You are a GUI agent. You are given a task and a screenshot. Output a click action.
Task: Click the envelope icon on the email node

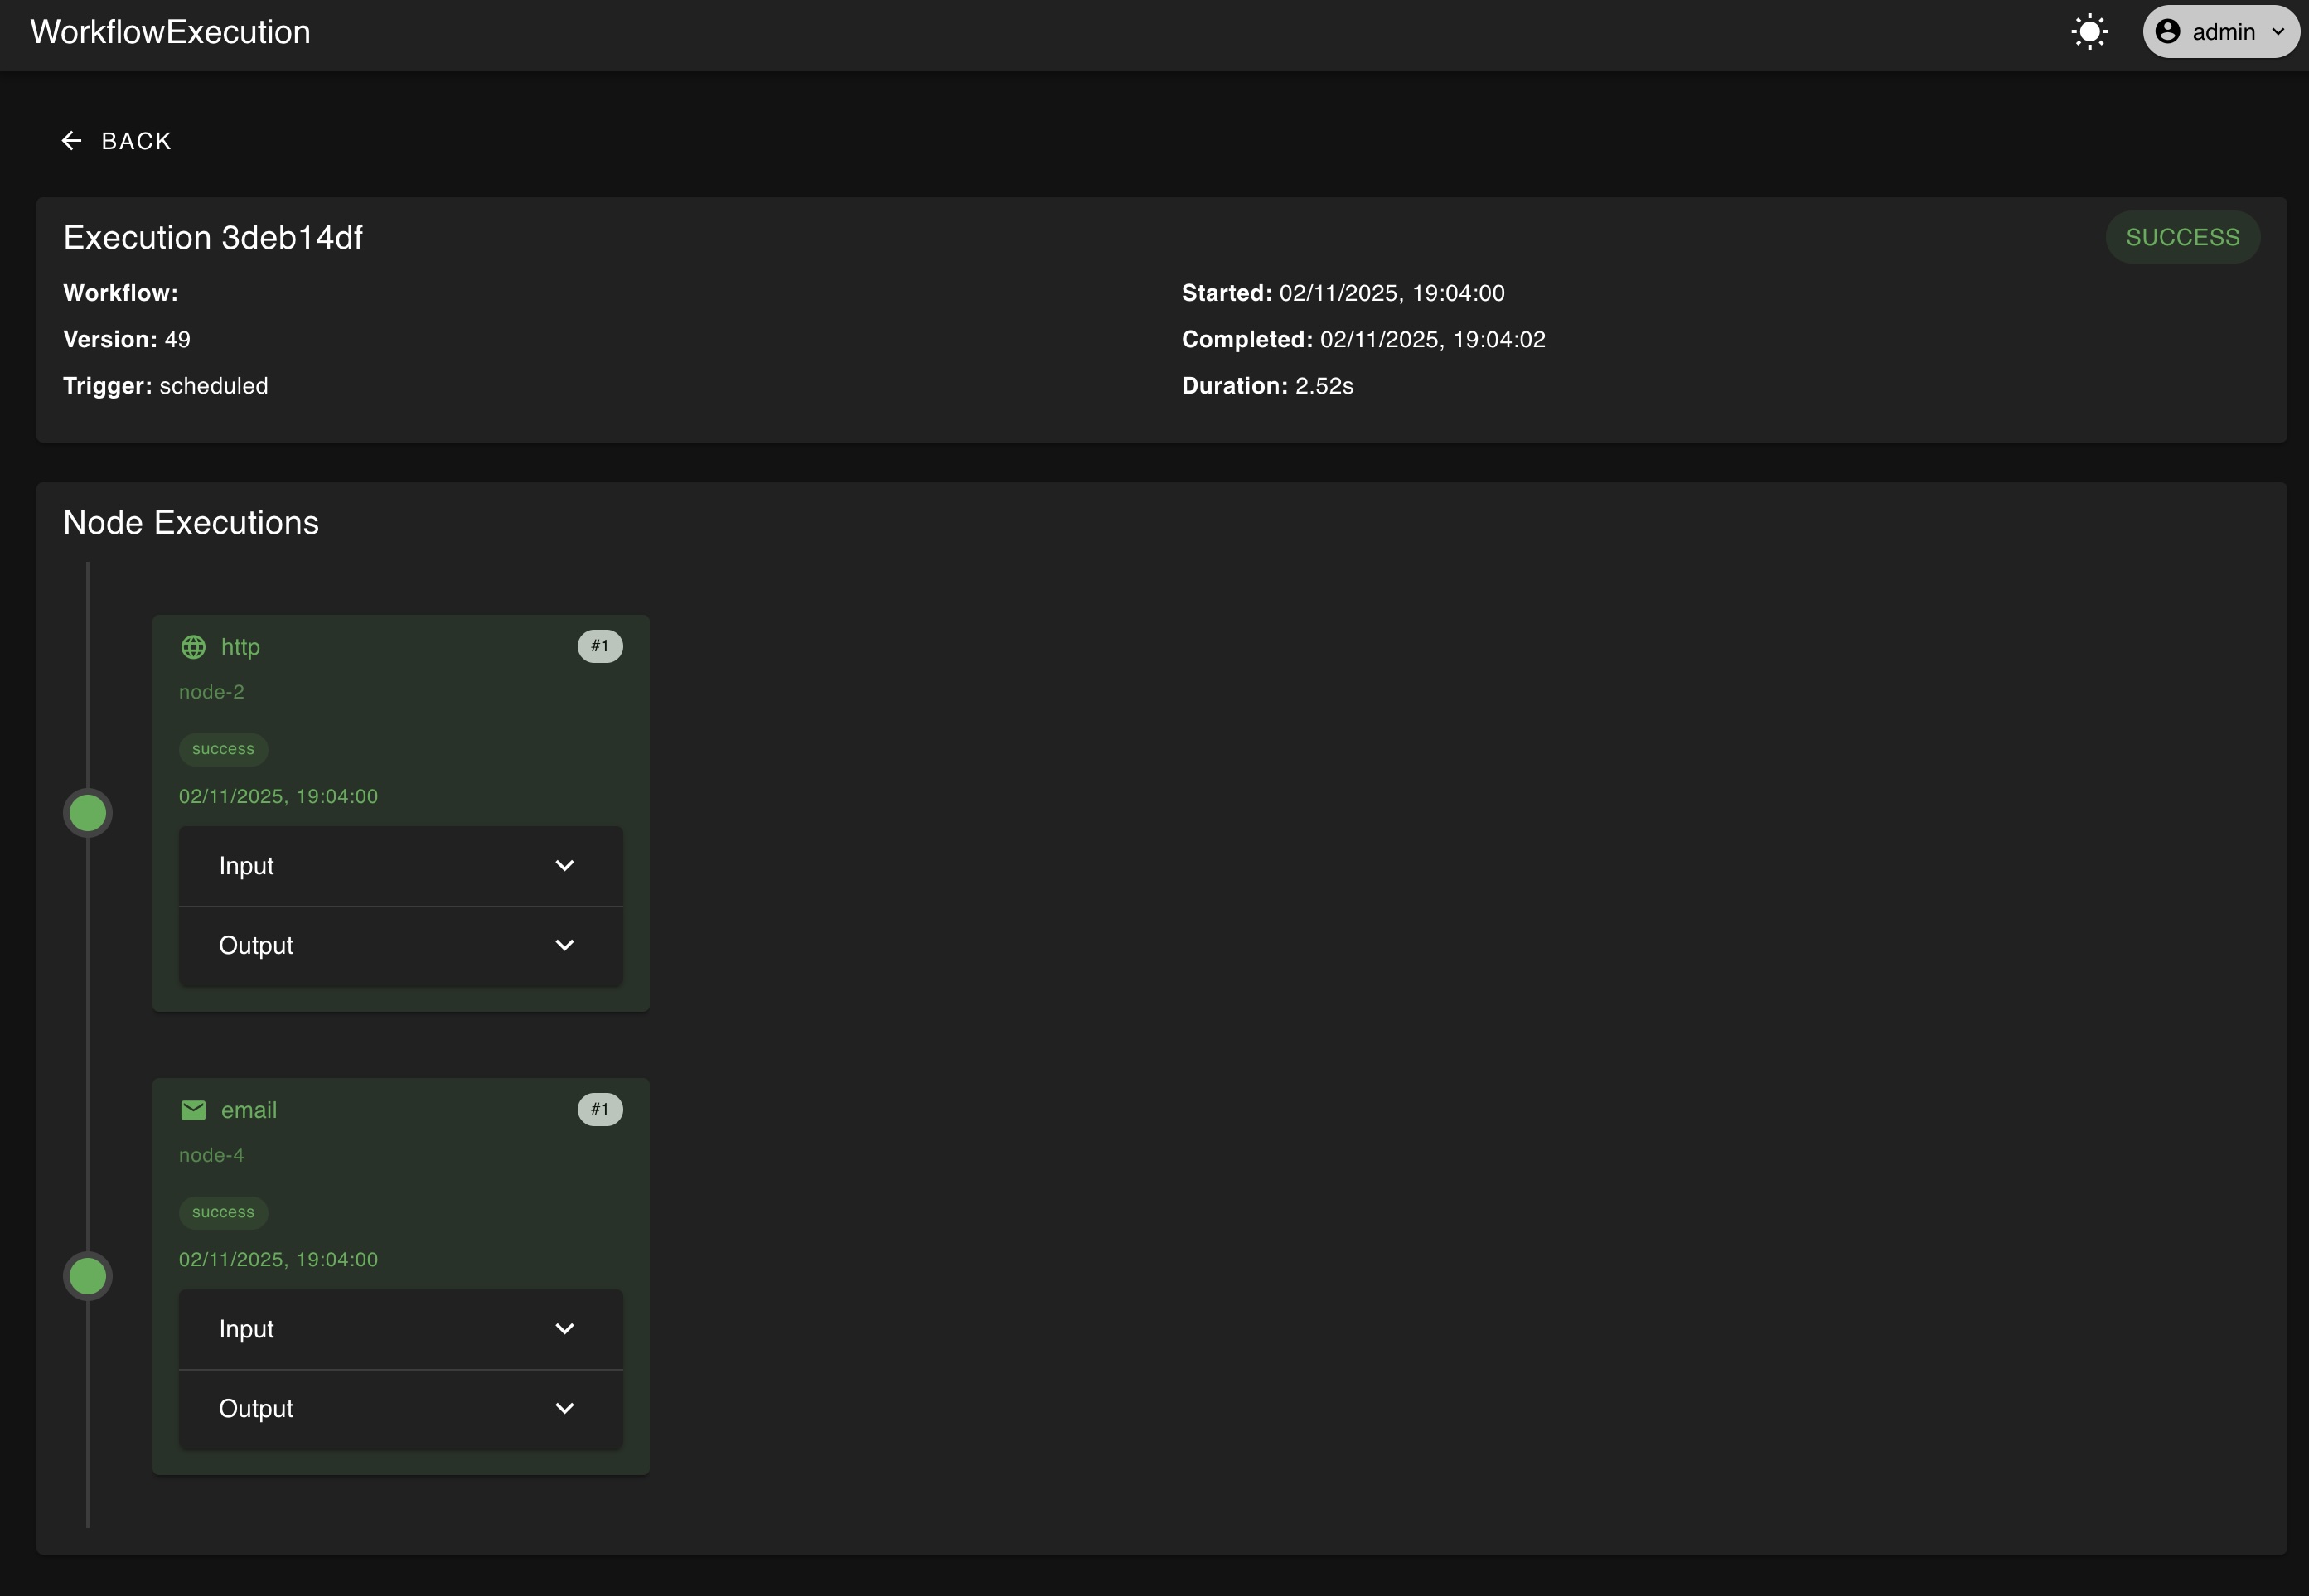point(193,1109)
